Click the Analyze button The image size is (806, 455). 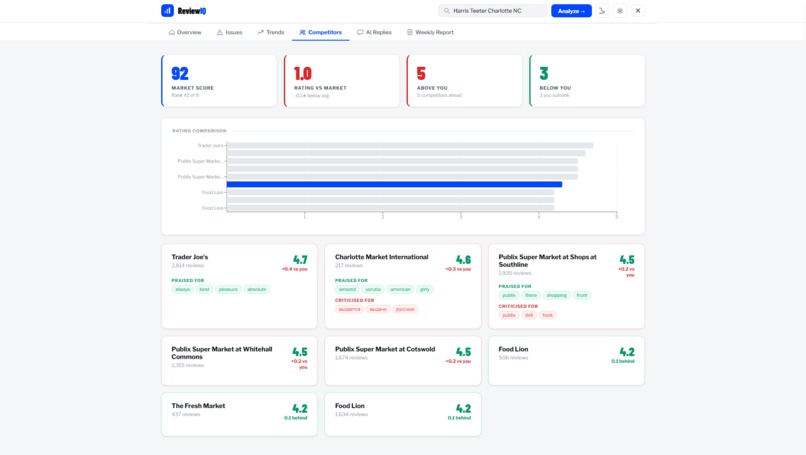(571, 11)
